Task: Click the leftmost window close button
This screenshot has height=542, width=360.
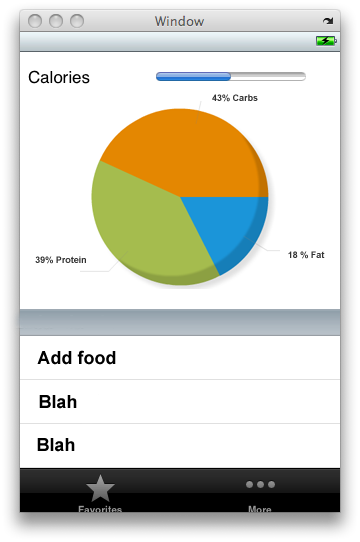Action: tap(35, 21)
